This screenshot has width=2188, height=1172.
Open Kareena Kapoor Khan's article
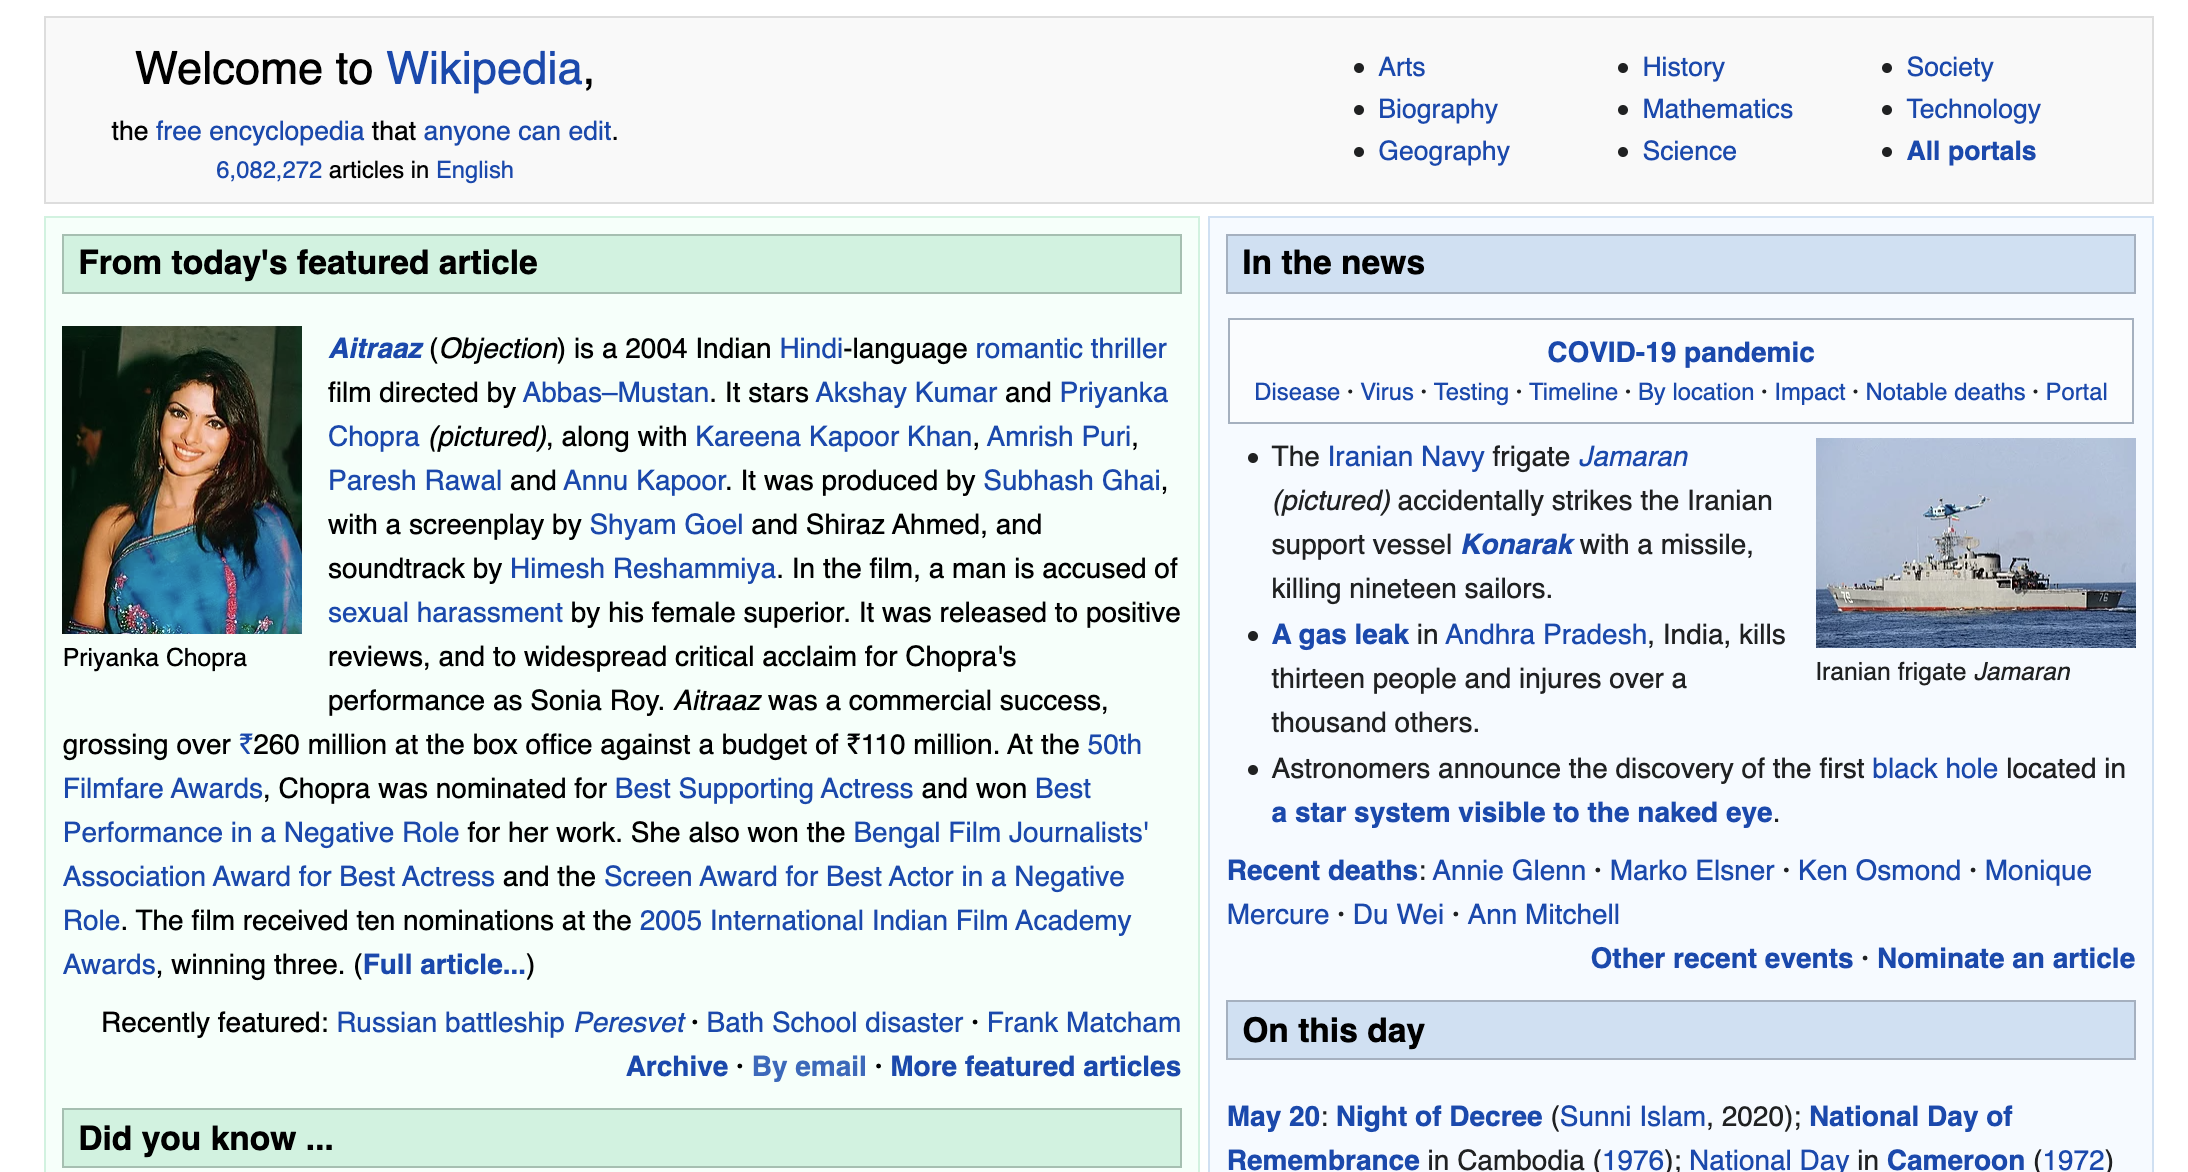coord(833,437)
